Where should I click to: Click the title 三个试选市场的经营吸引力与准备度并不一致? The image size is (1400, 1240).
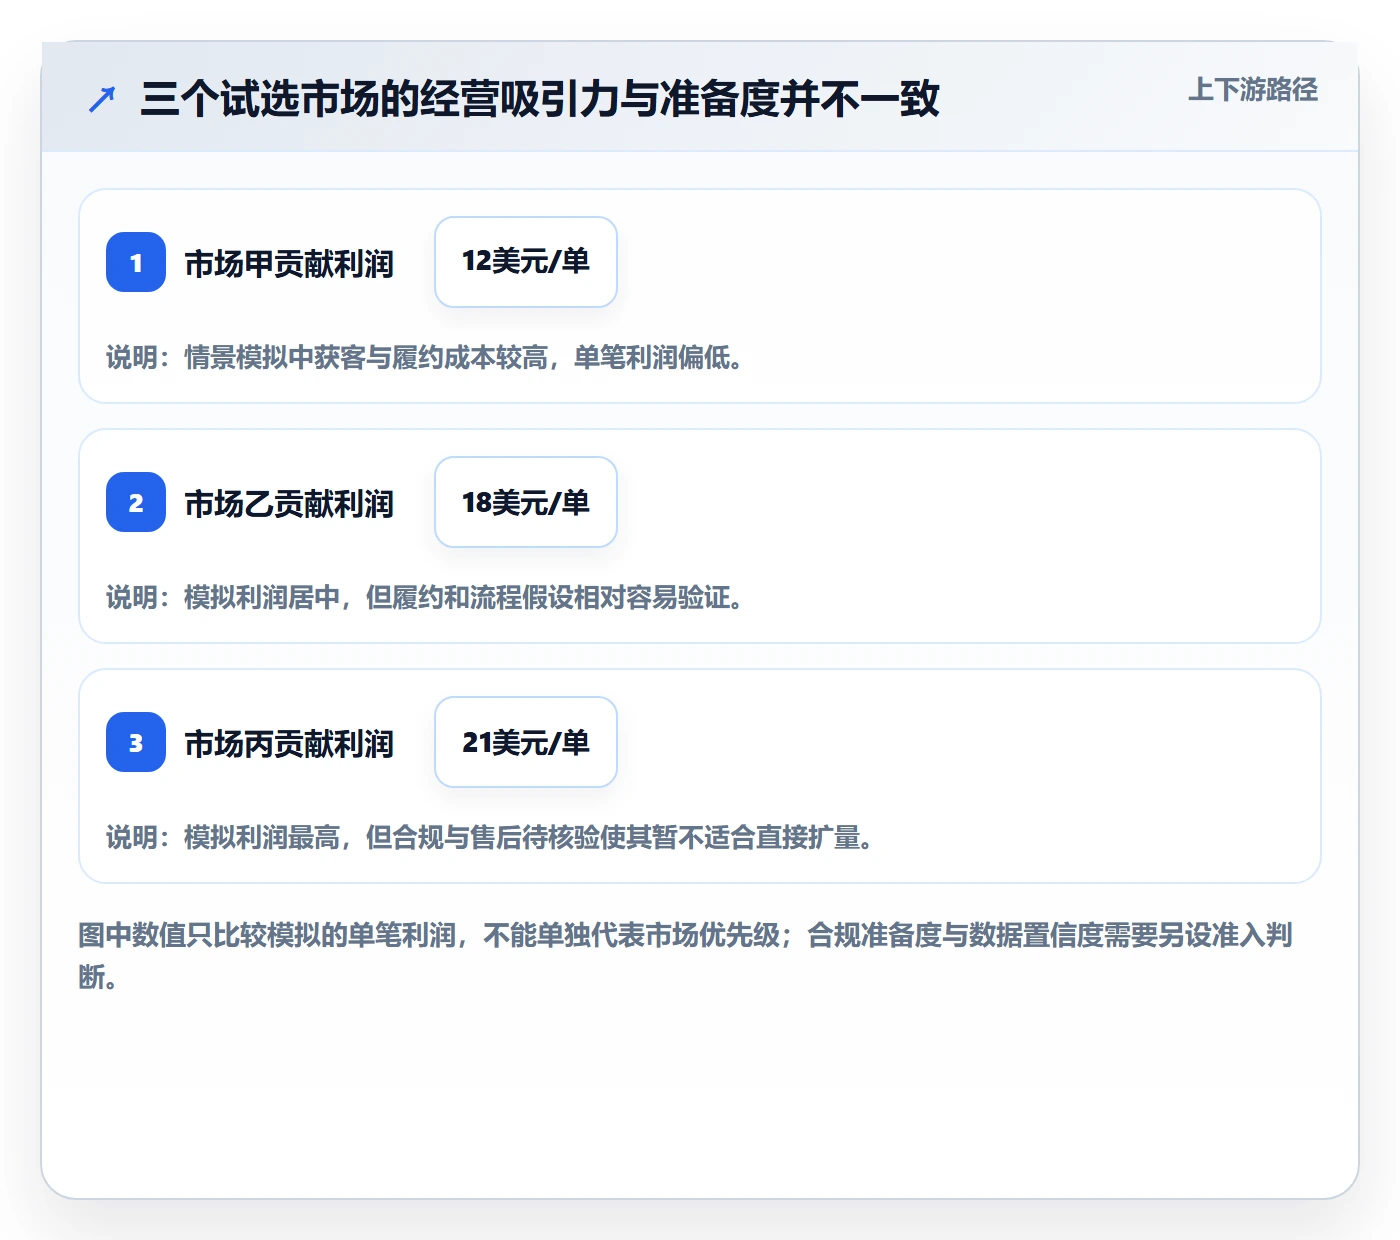(540, 99)
